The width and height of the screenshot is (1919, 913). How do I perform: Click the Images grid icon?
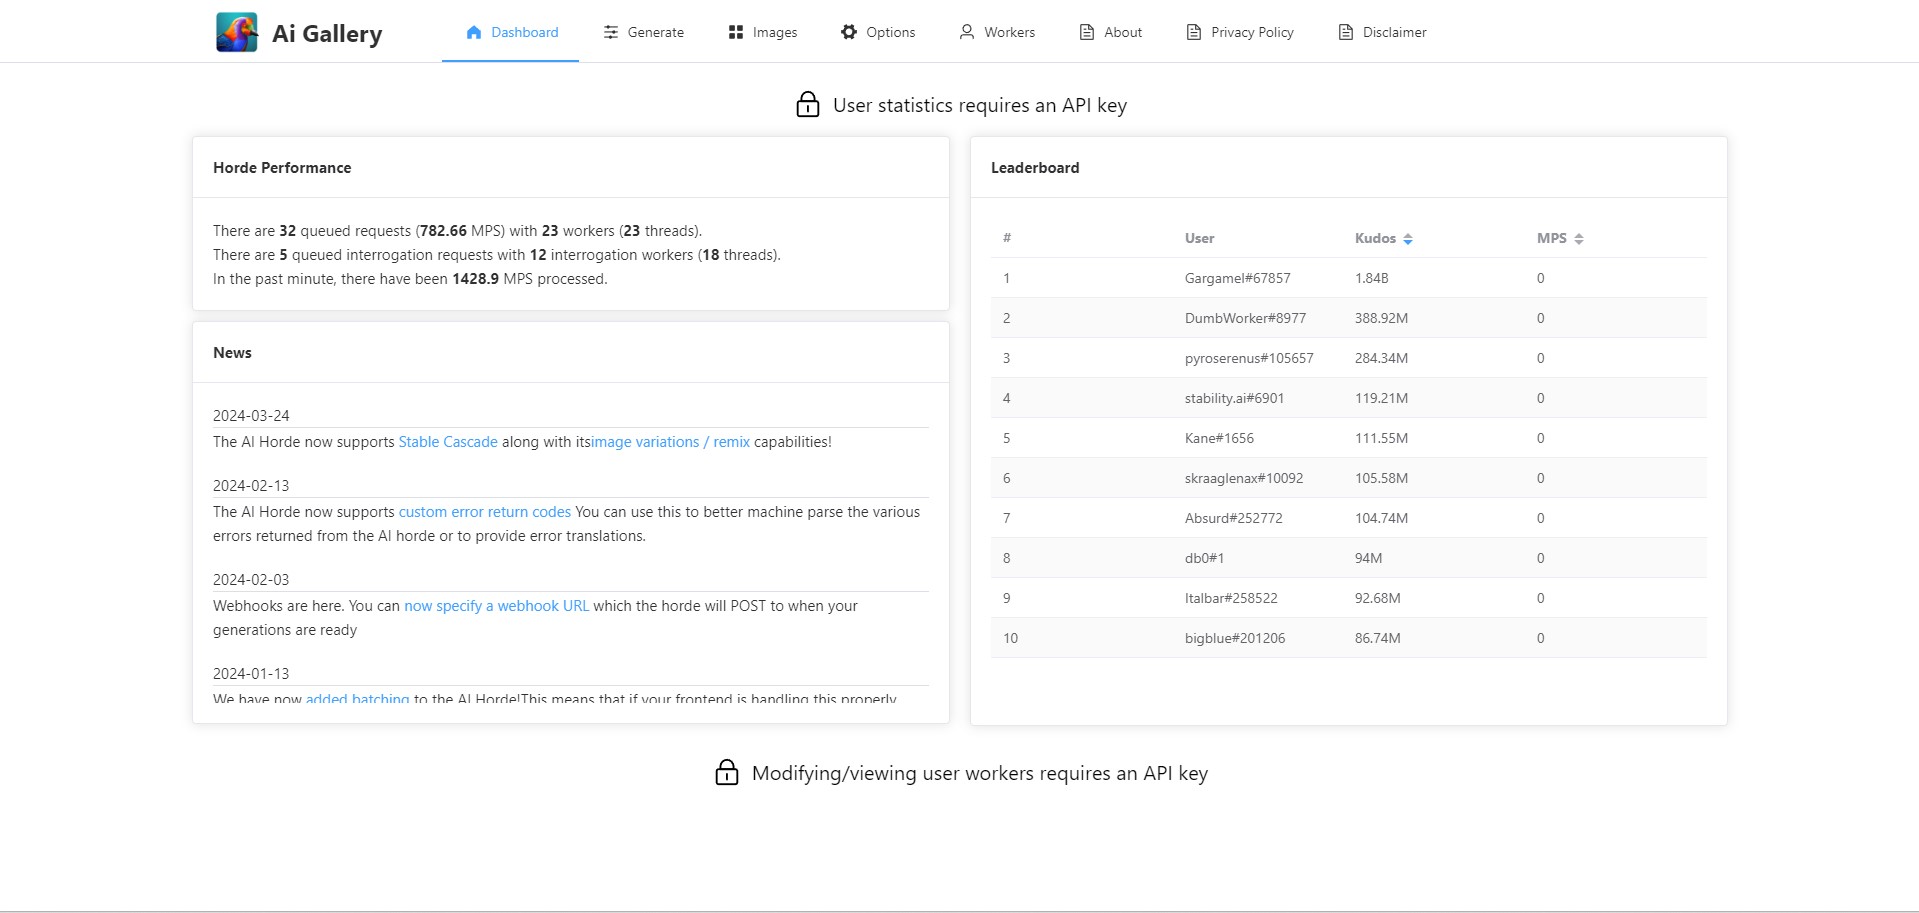736,32
